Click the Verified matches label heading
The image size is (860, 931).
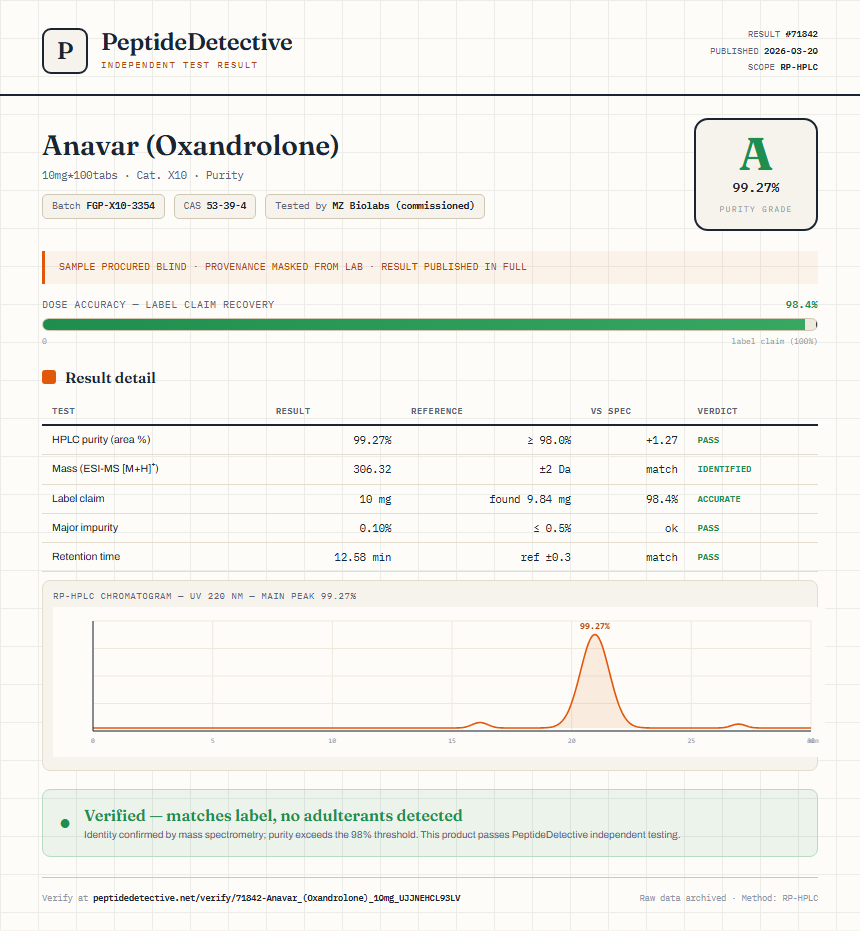[273, 815]
